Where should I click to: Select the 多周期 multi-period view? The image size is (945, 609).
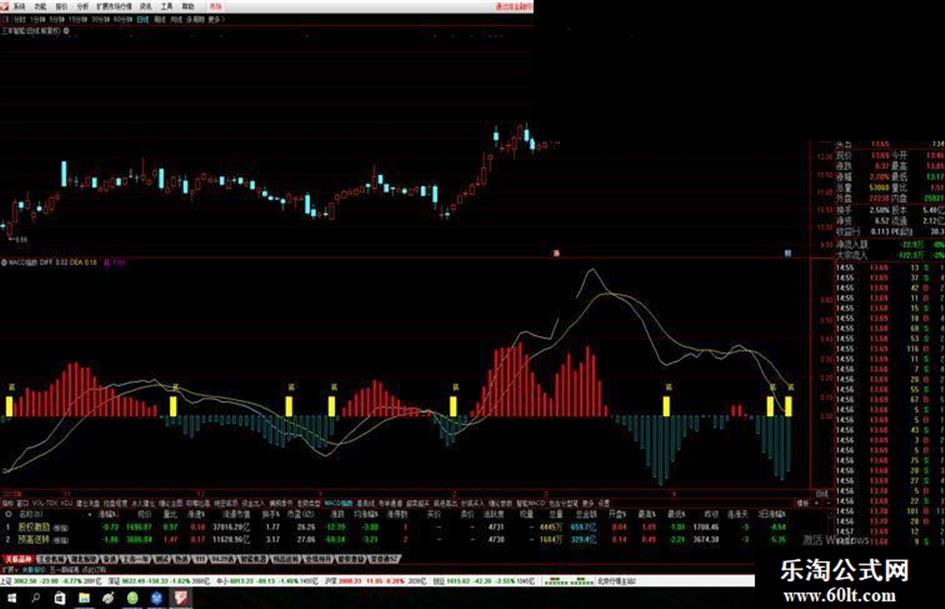point(195,19)
